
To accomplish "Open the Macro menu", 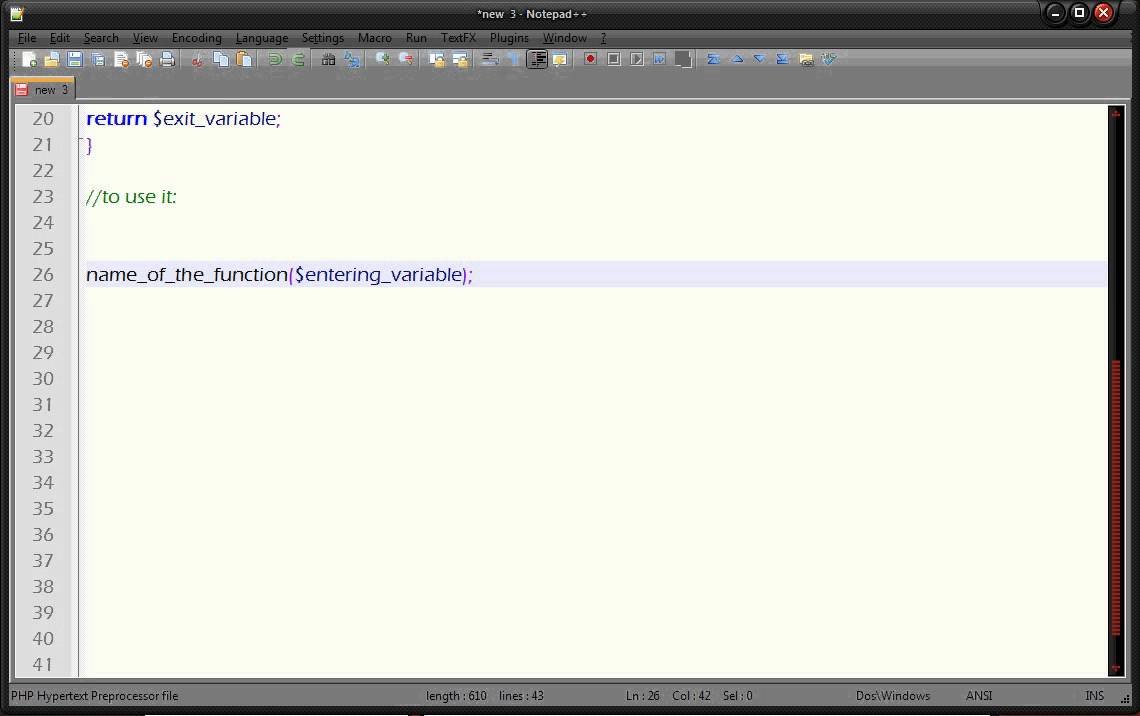I will coord(374,38).
